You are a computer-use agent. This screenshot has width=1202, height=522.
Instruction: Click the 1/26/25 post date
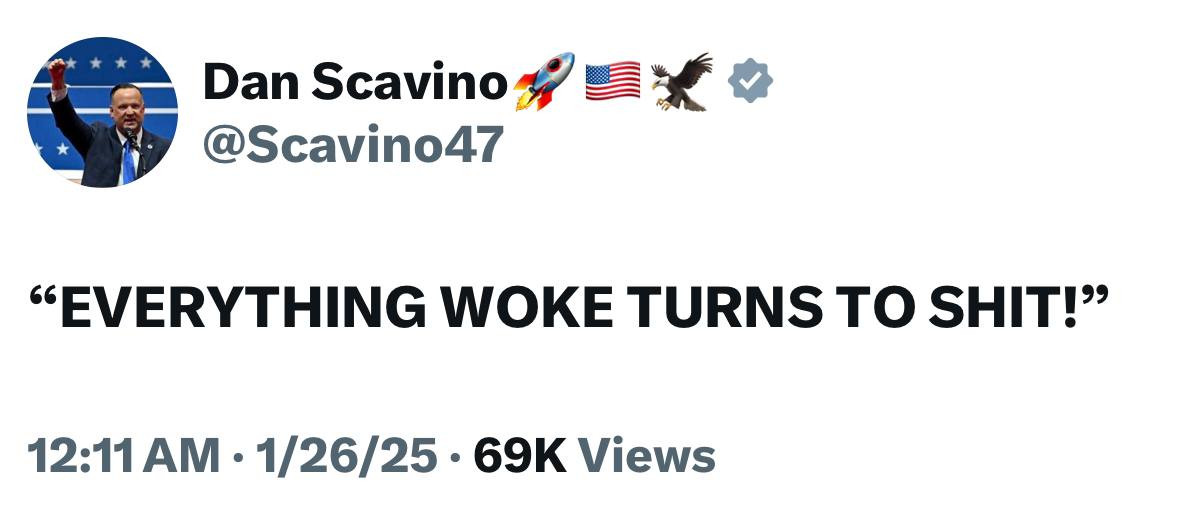click(x=346, y=456)
